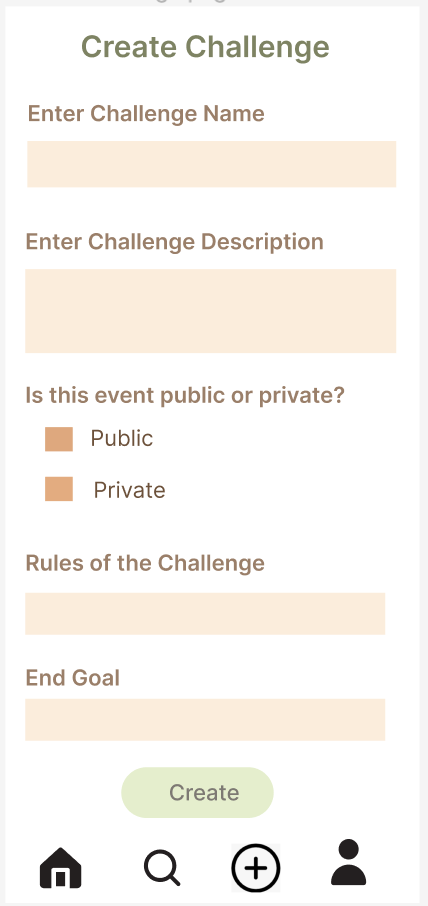Tap the circled plus add icon
The width and height of the screenshot is (428, 906).
coord(256,868)
